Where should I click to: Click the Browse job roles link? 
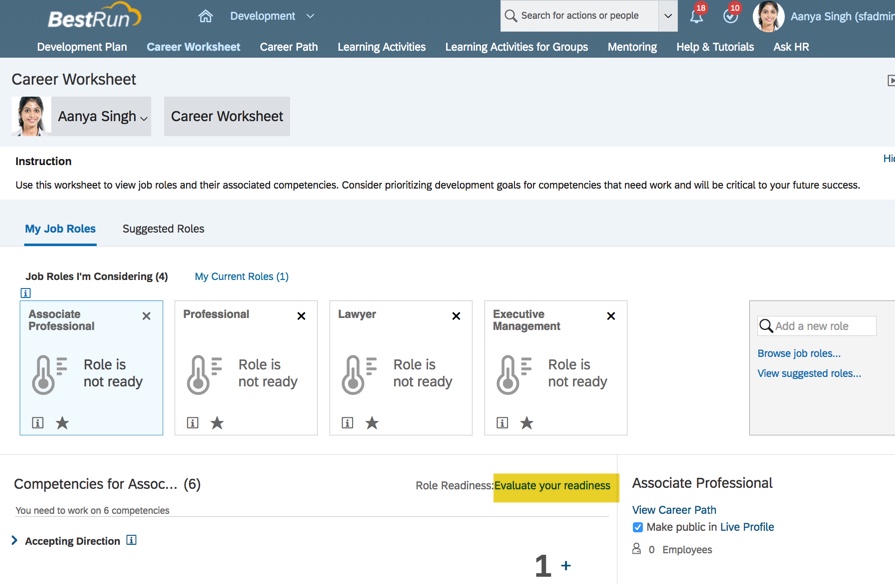pos(799,353)
